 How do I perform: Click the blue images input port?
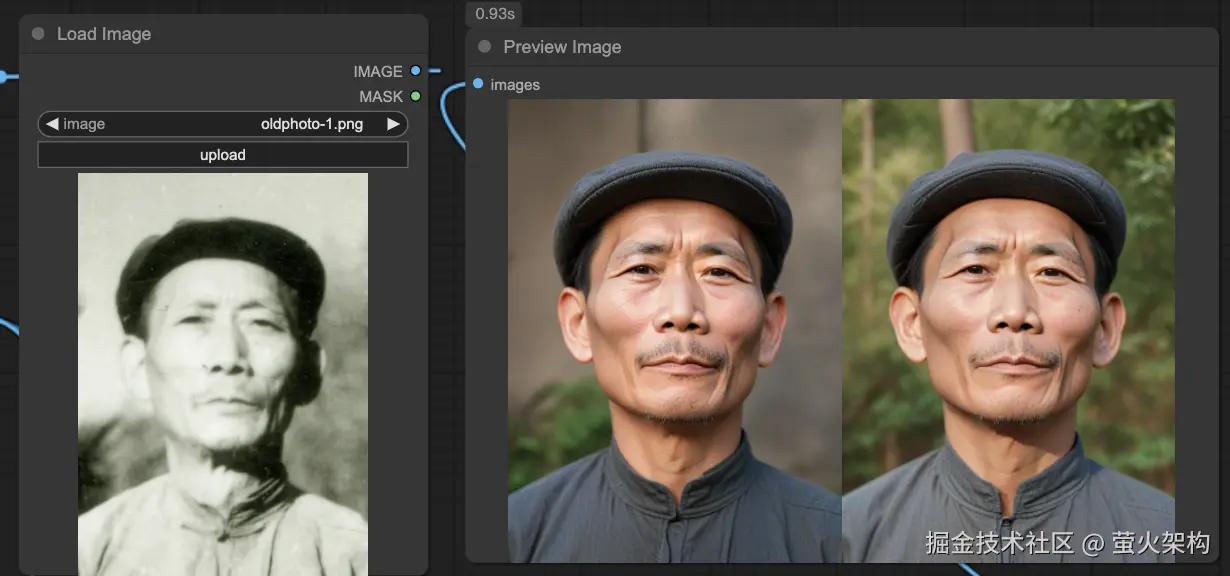click(478, 84)
